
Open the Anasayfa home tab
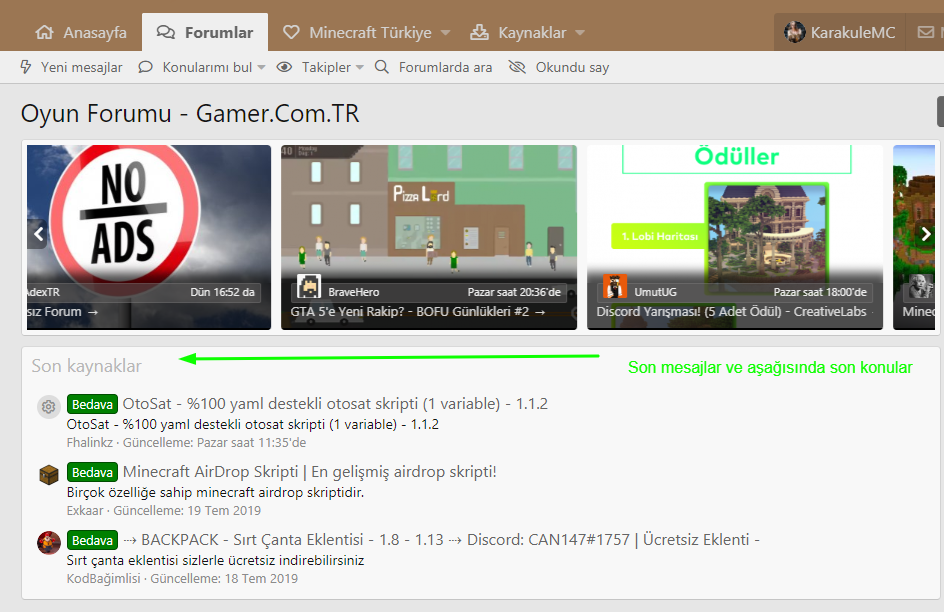[x=81, y=32]
